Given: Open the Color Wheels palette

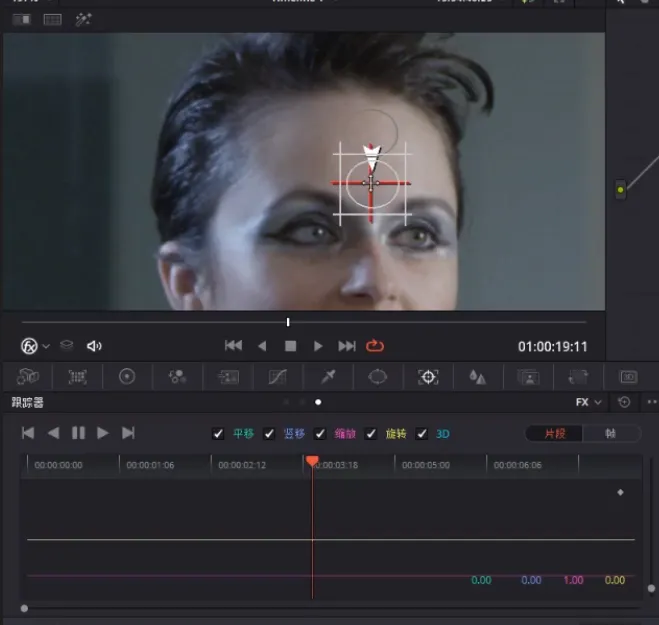Looking at the screenshot, I should [x=127, y=377].
